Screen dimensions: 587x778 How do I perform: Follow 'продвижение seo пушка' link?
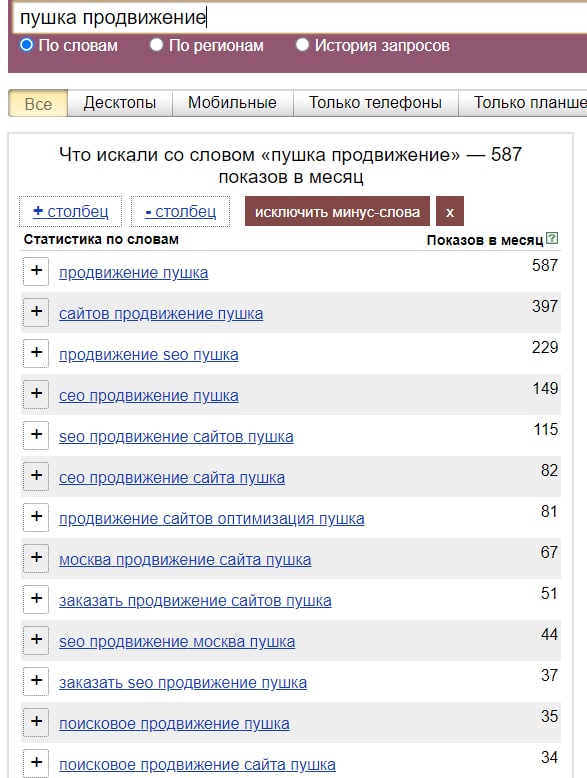coord(149,355)
